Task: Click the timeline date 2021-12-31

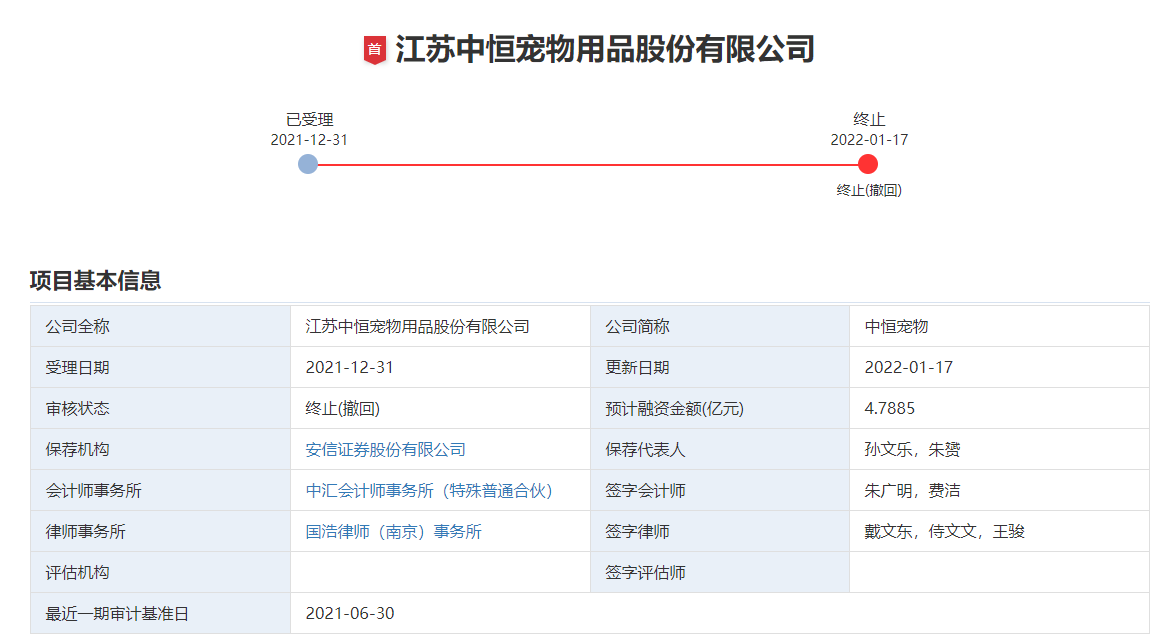Action: tap(309, 140)
